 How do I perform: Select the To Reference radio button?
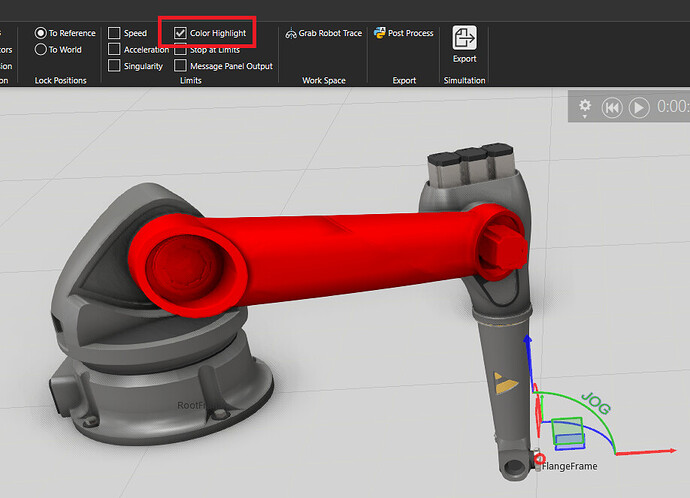41,33
